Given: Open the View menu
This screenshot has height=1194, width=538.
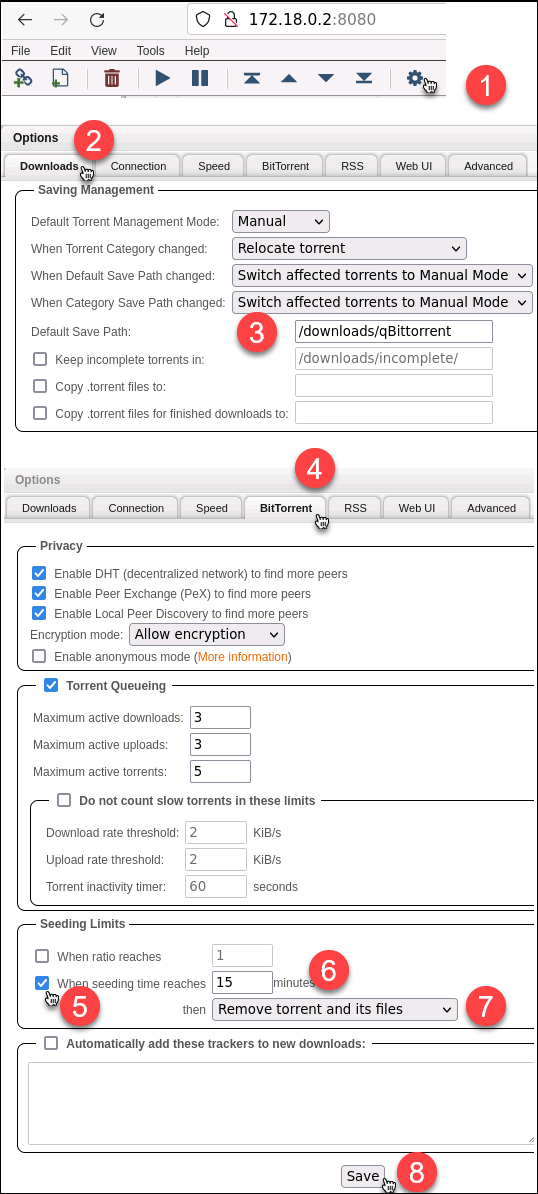Looking at the screenshot, I should (103, 51).
